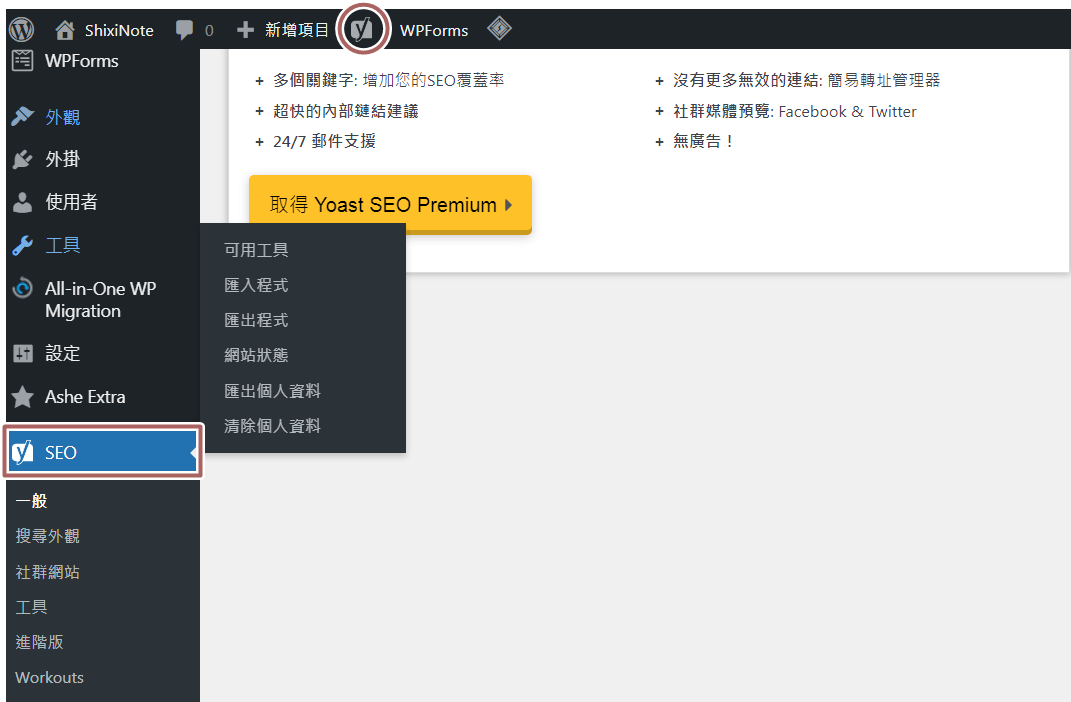
Task: Open the 外觀 sidebar menu
Action: (x=63, y=117)
